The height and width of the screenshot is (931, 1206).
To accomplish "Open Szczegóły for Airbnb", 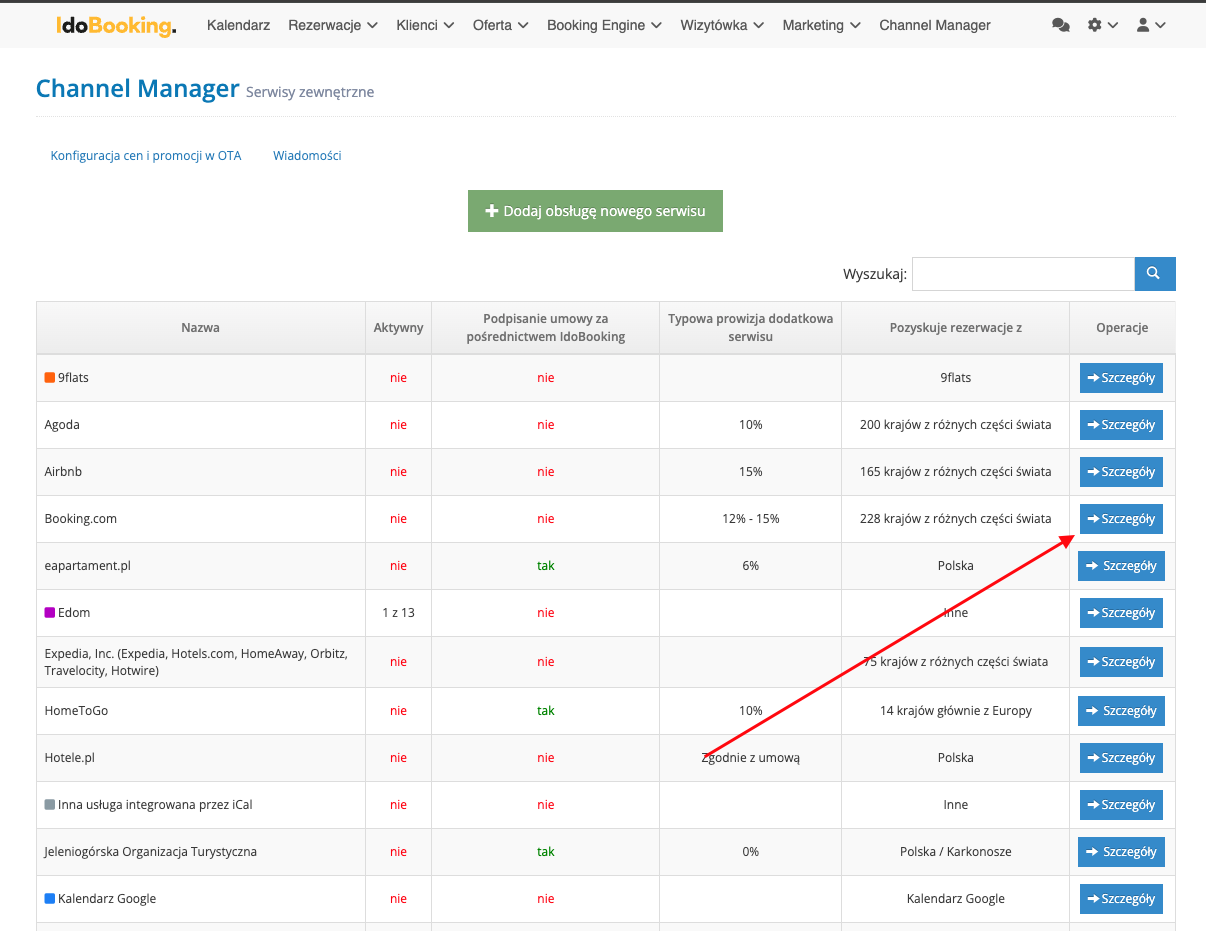I will [1121, 472].
